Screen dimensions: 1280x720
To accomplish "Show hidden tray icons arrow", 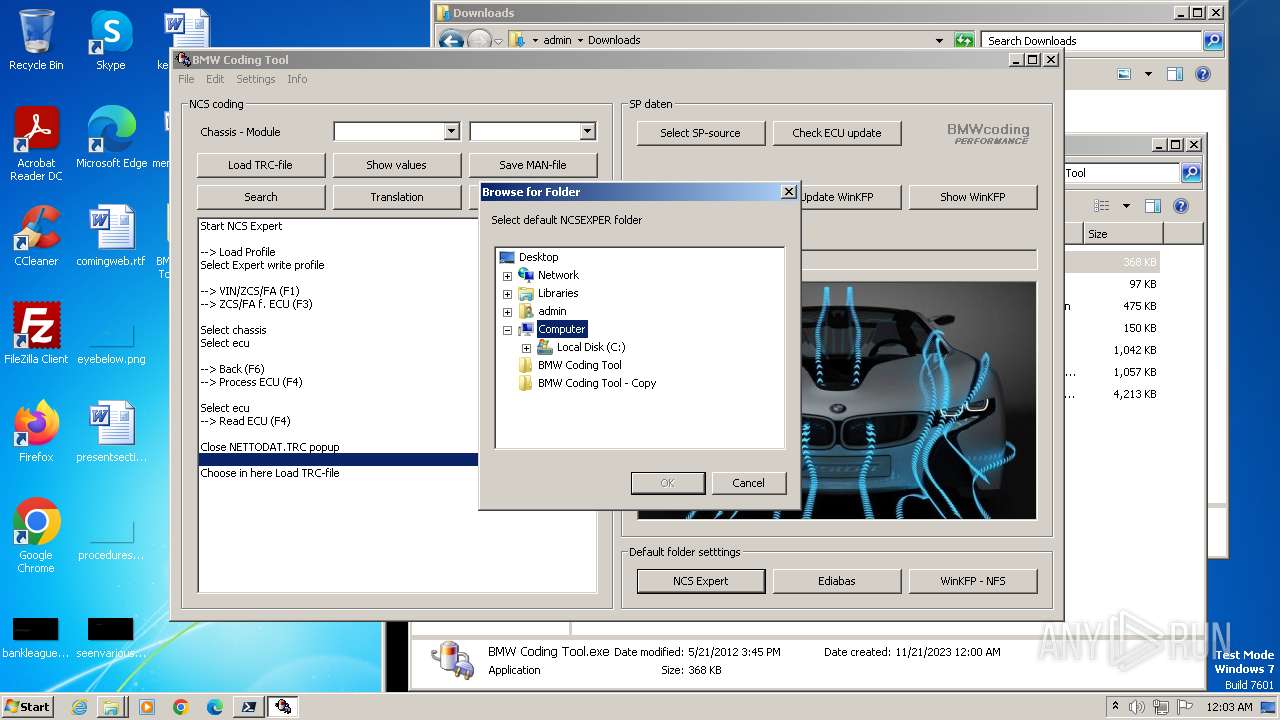I will (1115, 706).
